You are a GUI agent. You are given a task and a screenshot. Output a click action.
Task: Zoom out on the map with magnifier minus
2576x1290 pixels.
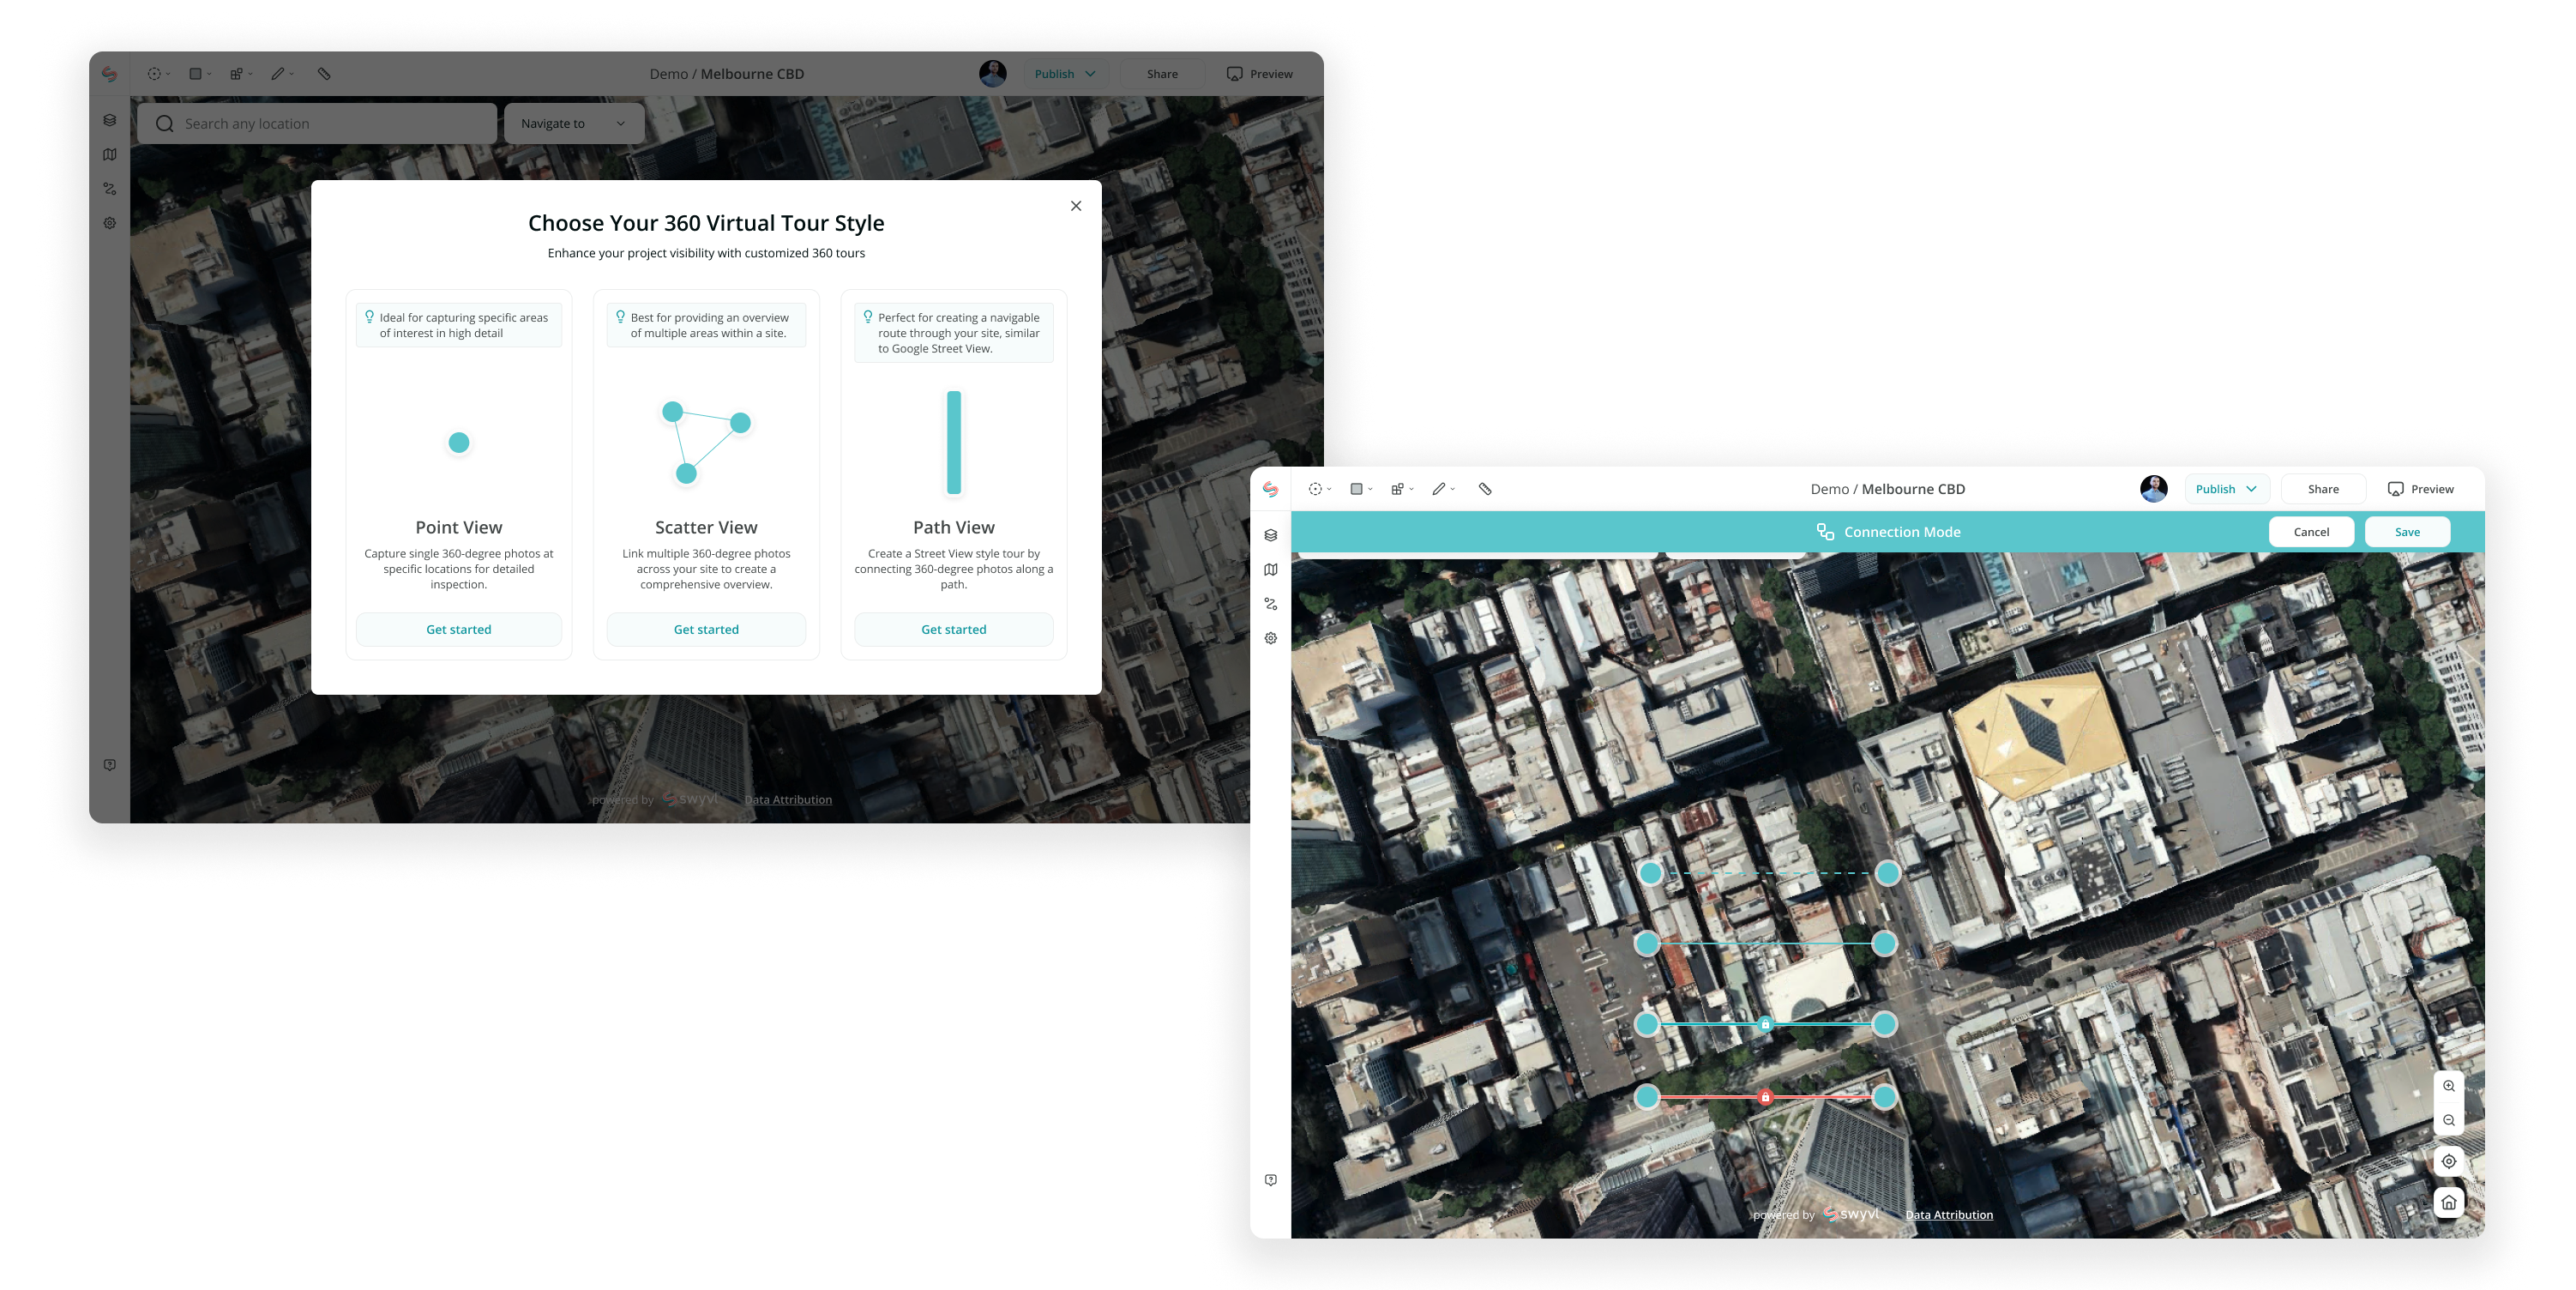(2449, 1120)
